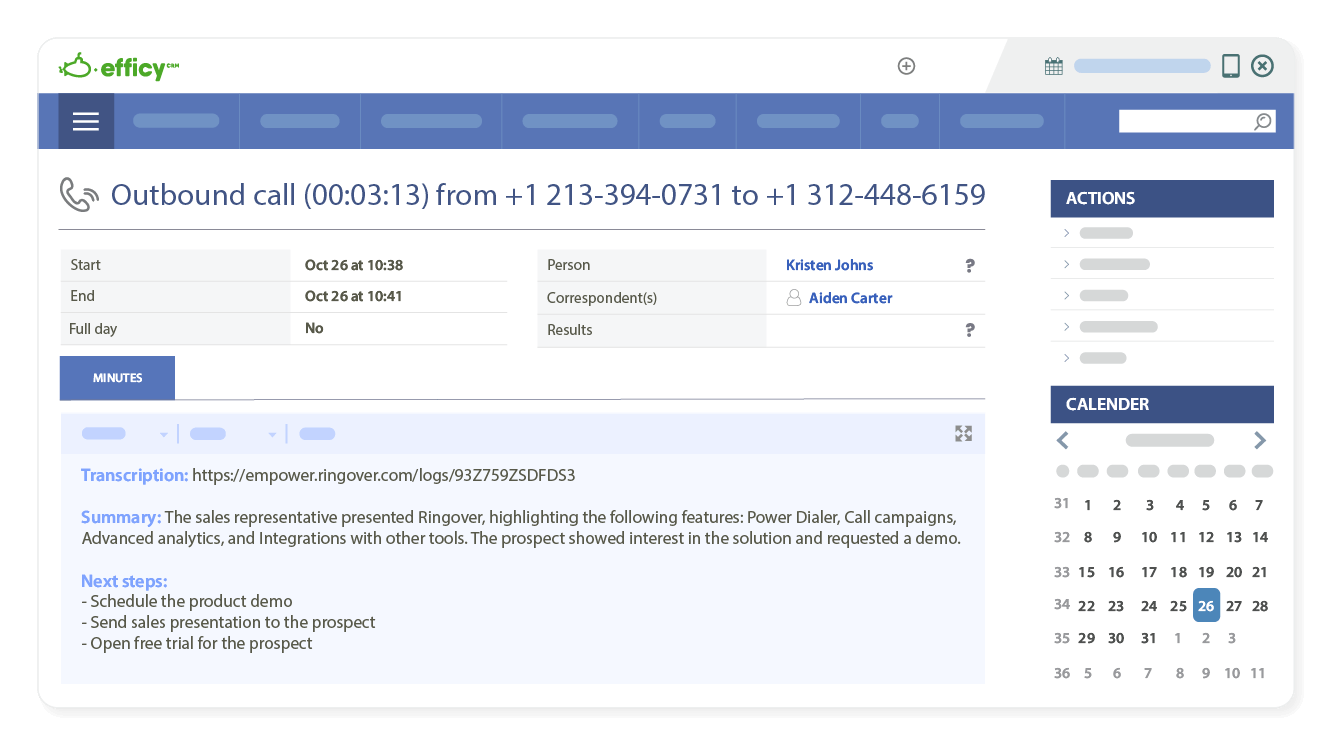This screenshot has height=746, width=1332.
Task: Open the Kristen Johns contact link
Action: 829,265
